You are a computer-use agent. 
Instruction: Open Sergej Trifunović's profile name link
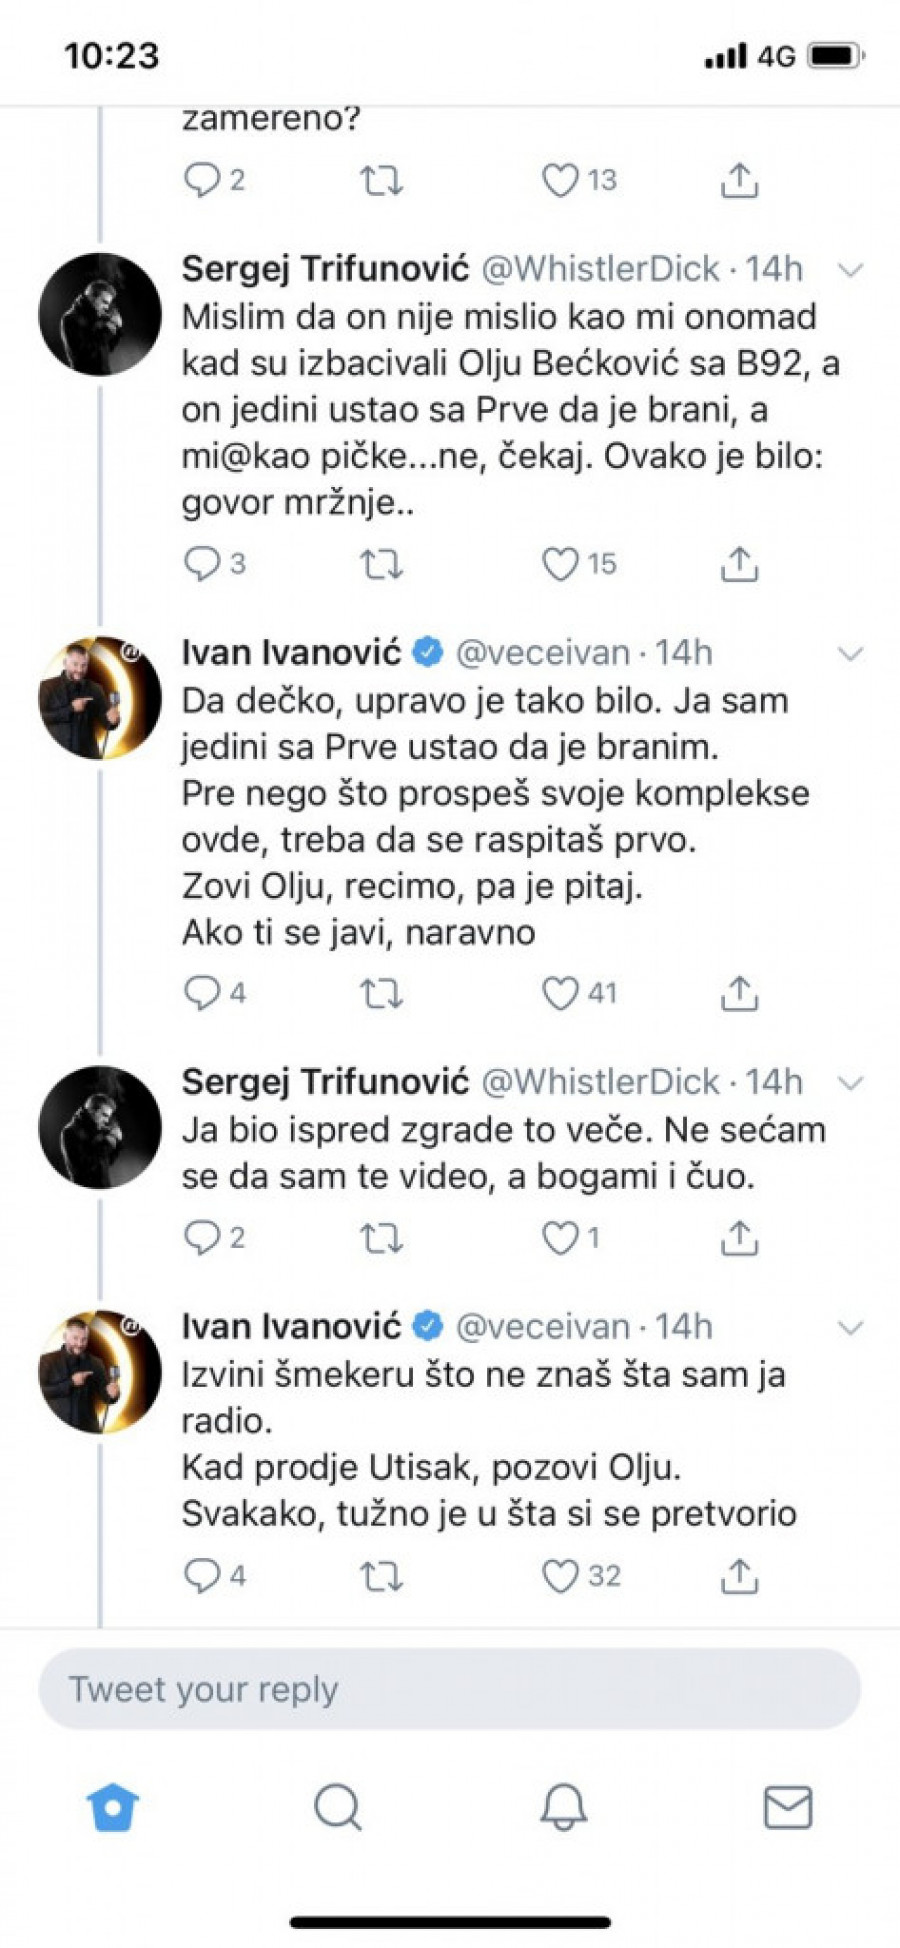pyautogui.click(x=325, y=268)
